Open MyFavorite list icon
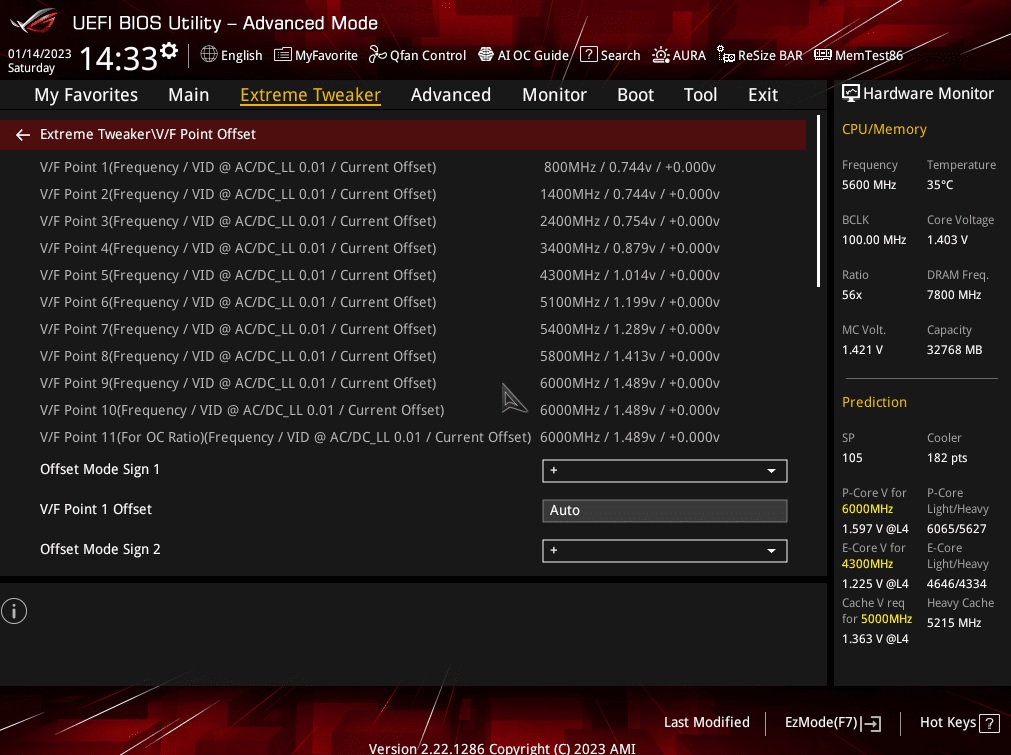Viewport: 1011px width, 755px height. click(x=282, y=55)
